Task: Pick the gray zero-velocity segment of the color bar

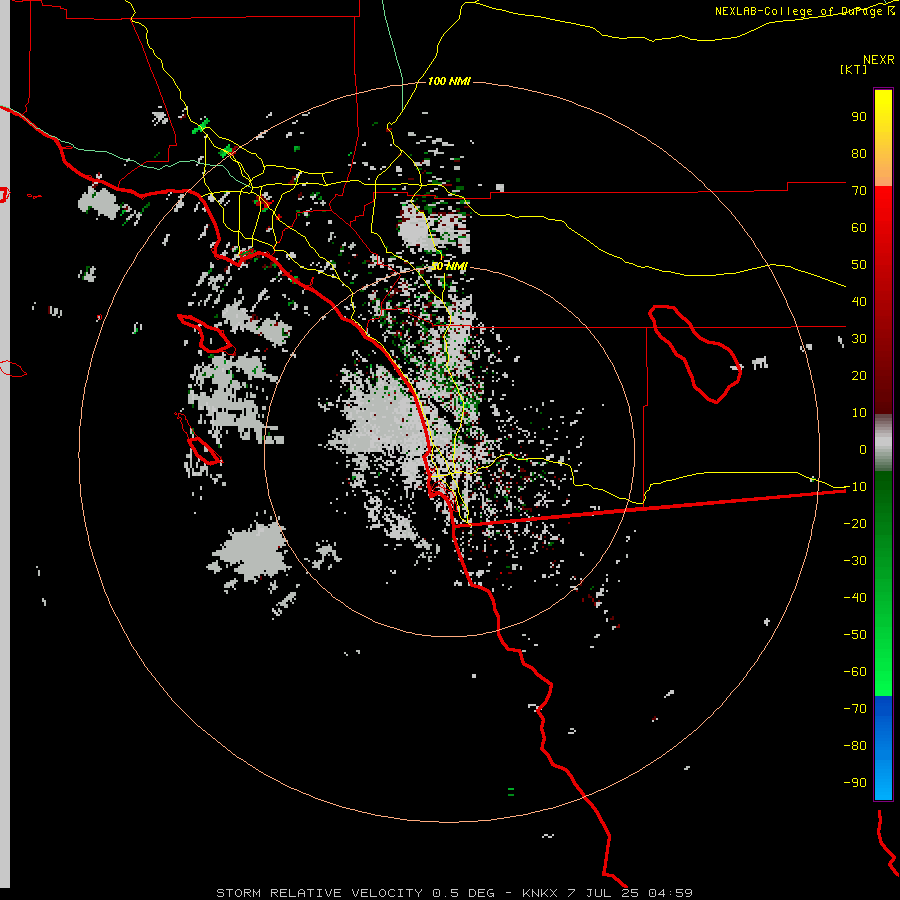Action: click(x=883, y=443)
